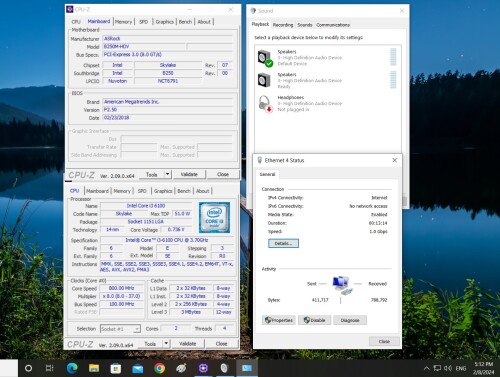Image resolution: width=500 pixels, height=377 pixels.
Task: Click the BIOS version P2.50 field
Action: pos(168,110)
